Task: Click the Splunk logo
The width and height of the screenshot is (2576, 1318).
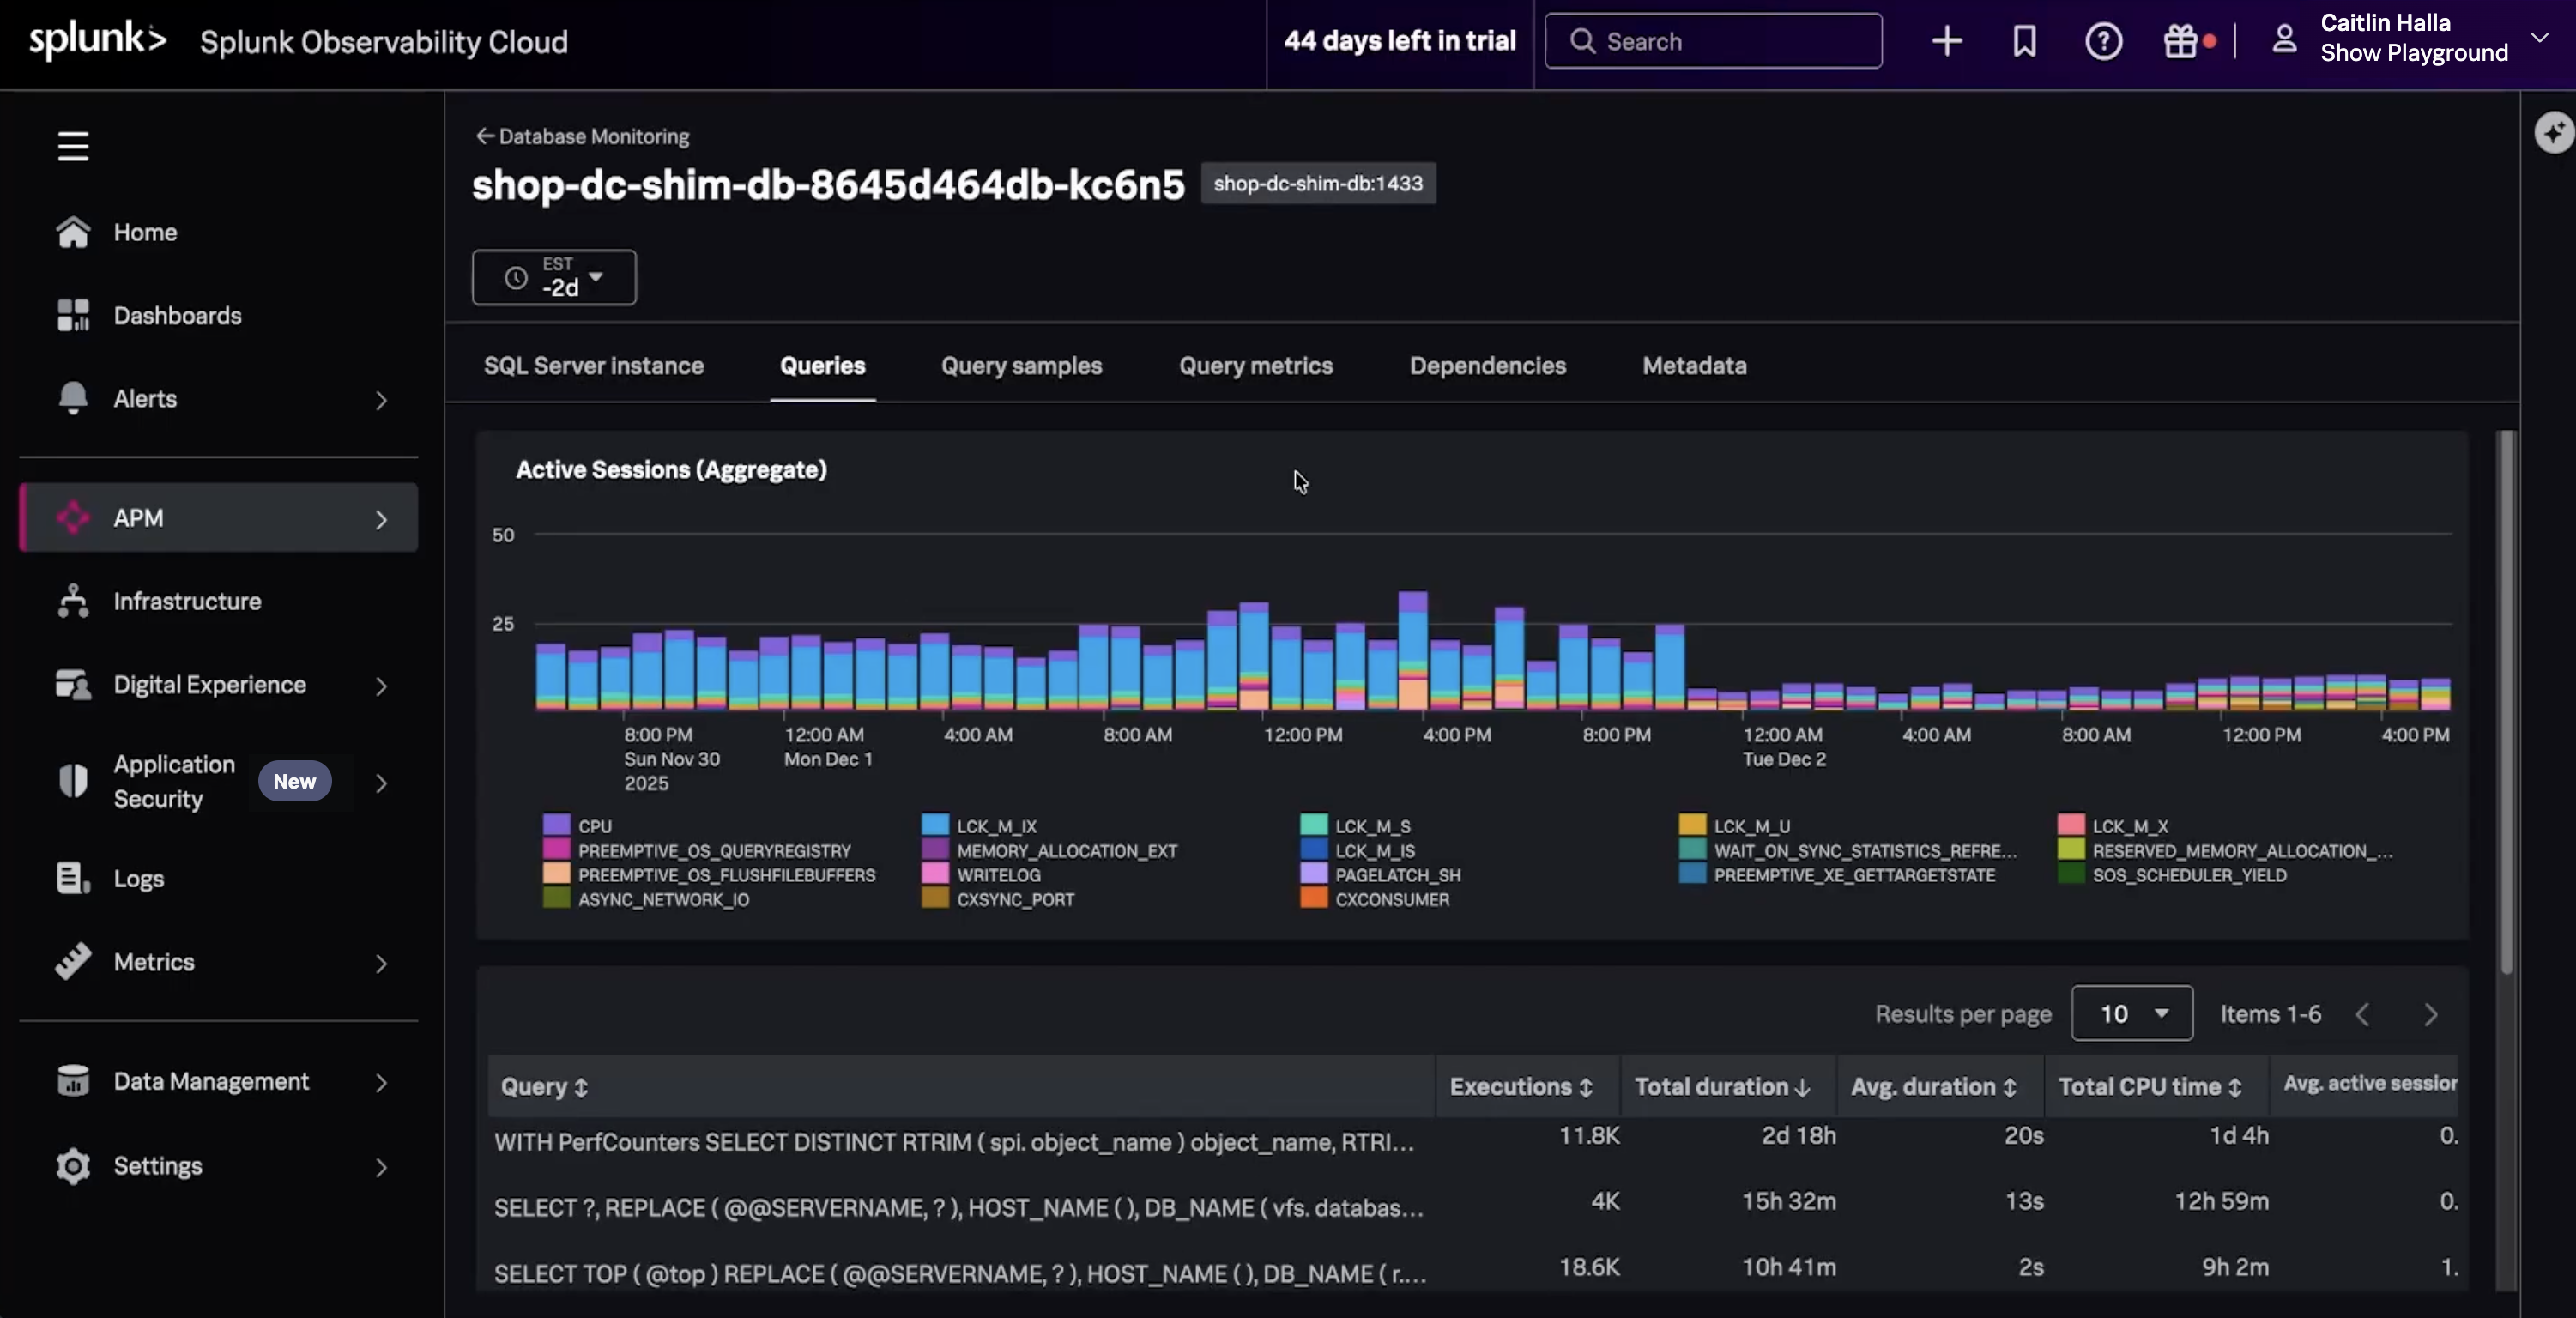Action: tap(97, 40)
